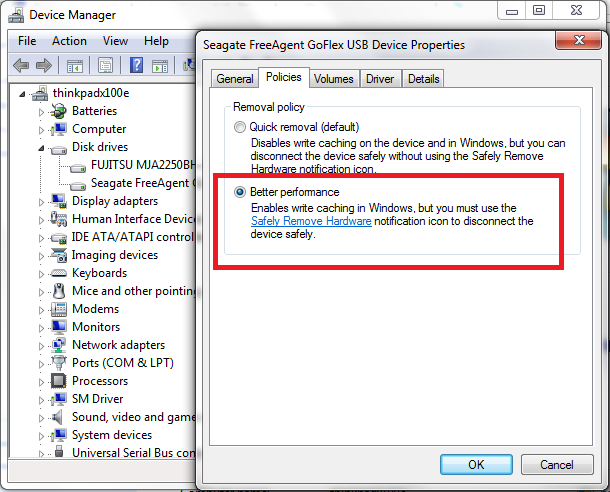Click the Computer category icon
610x492 pixels.
click(58, 129)
